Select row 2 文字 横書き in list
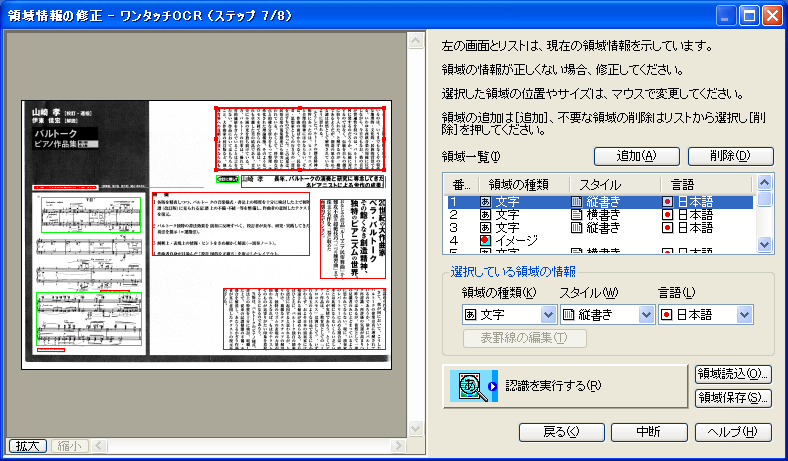 click(600, 215)
